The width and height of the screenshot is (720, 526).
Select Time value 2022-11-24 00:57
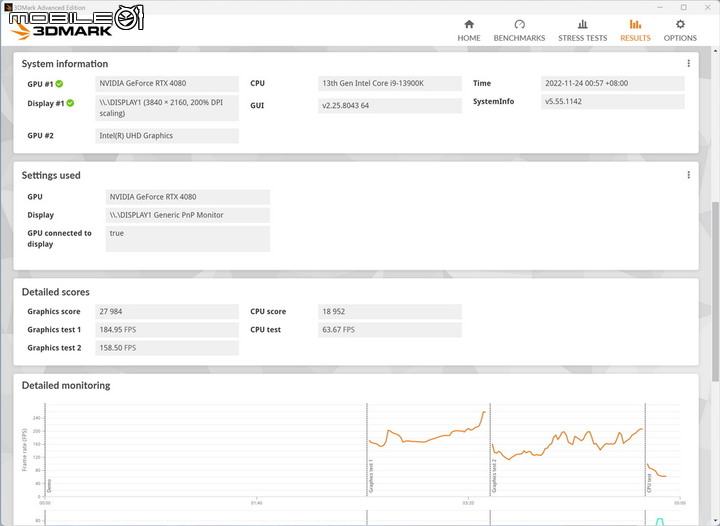613,84
